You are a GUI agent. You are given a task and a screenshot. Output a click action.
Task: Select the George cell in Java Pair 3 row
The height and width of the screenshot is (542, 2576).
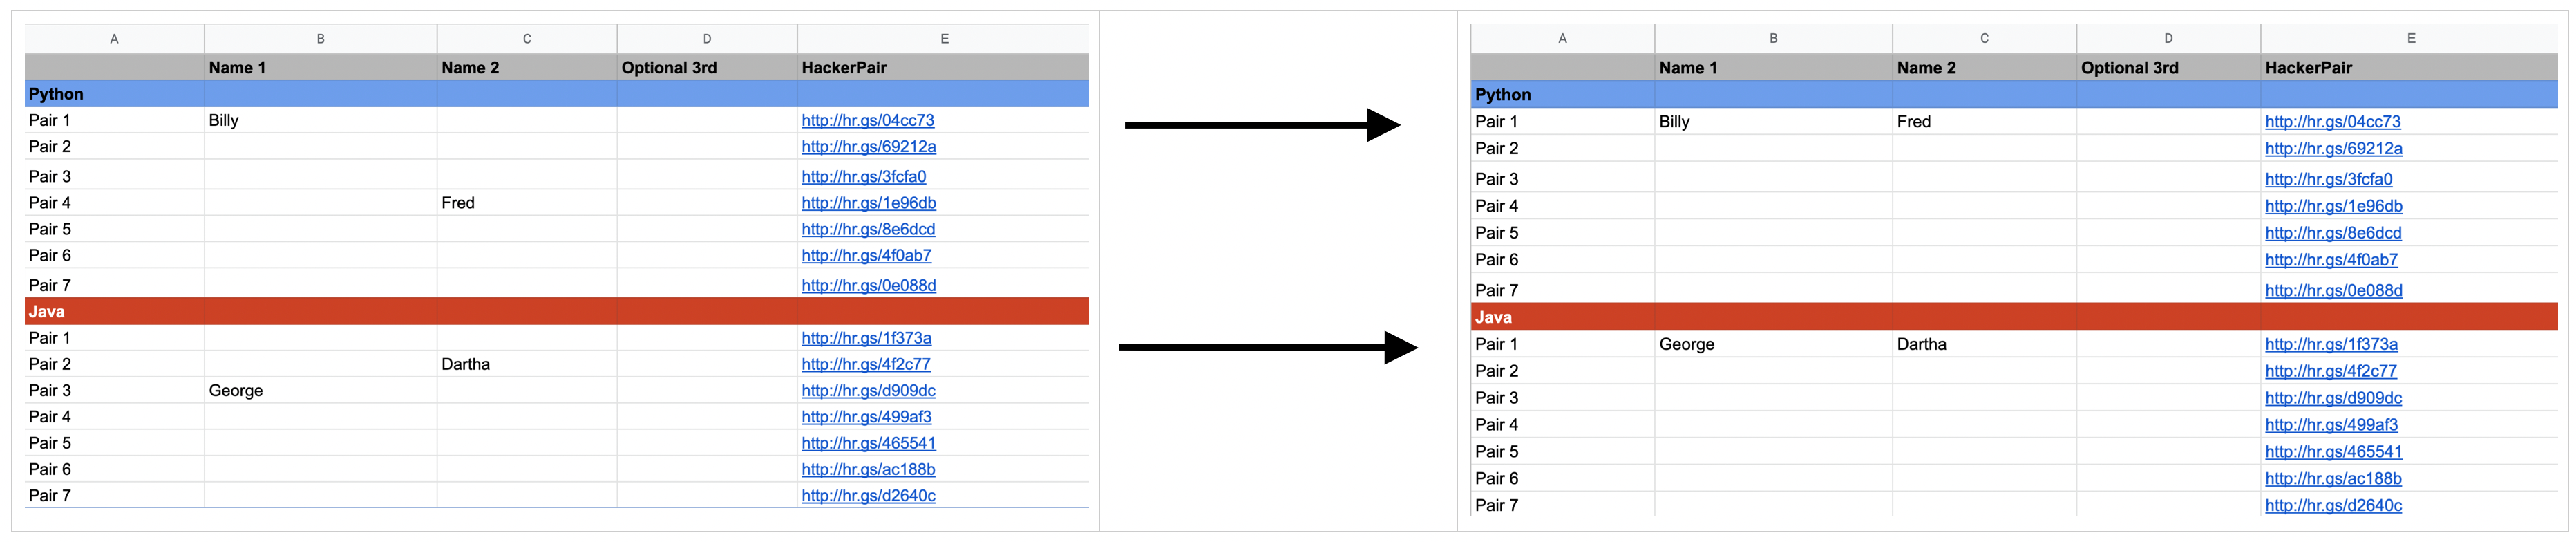pyautogui.click(x=236, y=391)
